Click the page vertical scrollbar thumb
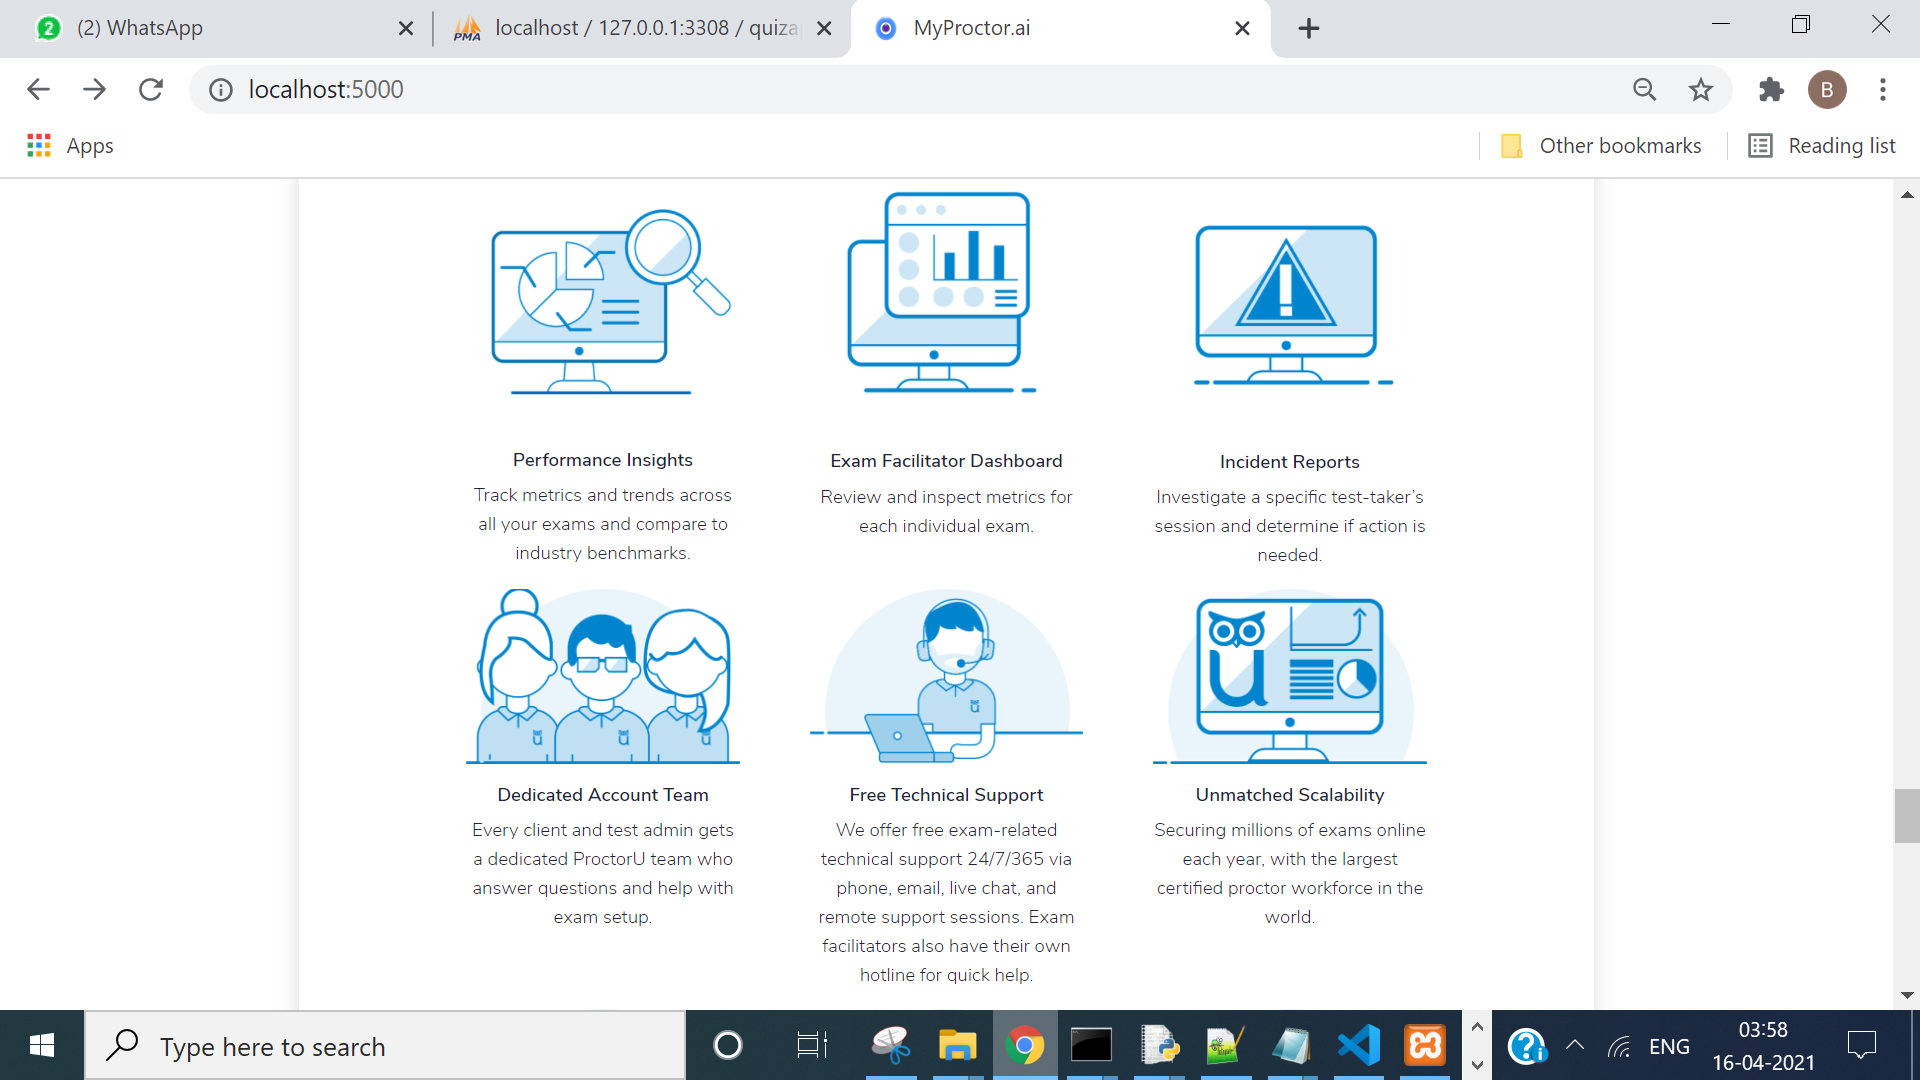The image size is (1920, 1080). pyautogui.click(x=1906, y=816)
